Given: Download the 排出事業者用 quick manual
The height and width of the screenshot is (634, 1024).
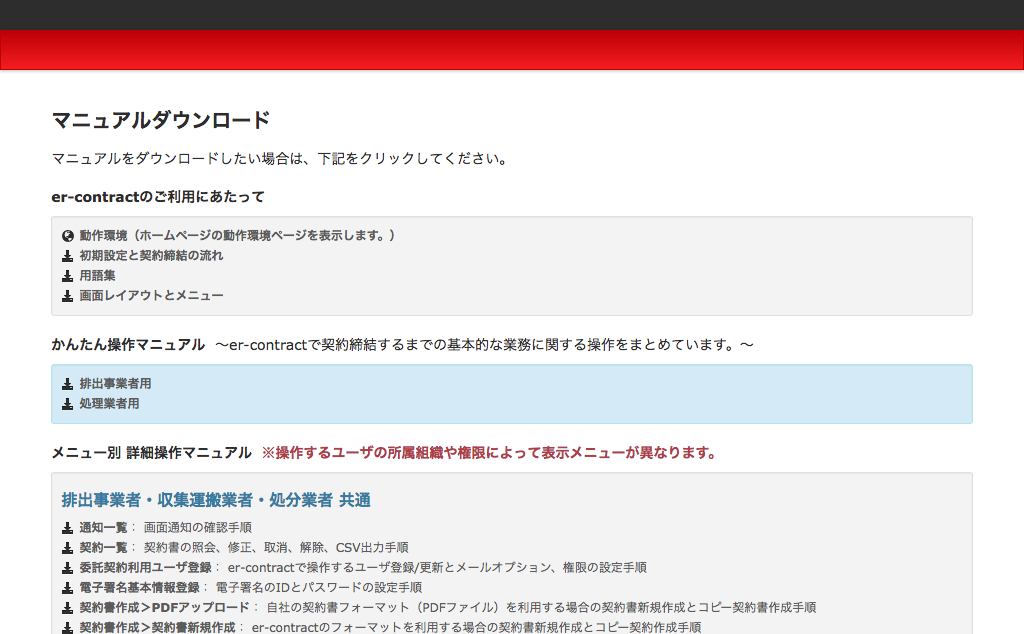Looking at the screenshot, I should tap(115, 384).
